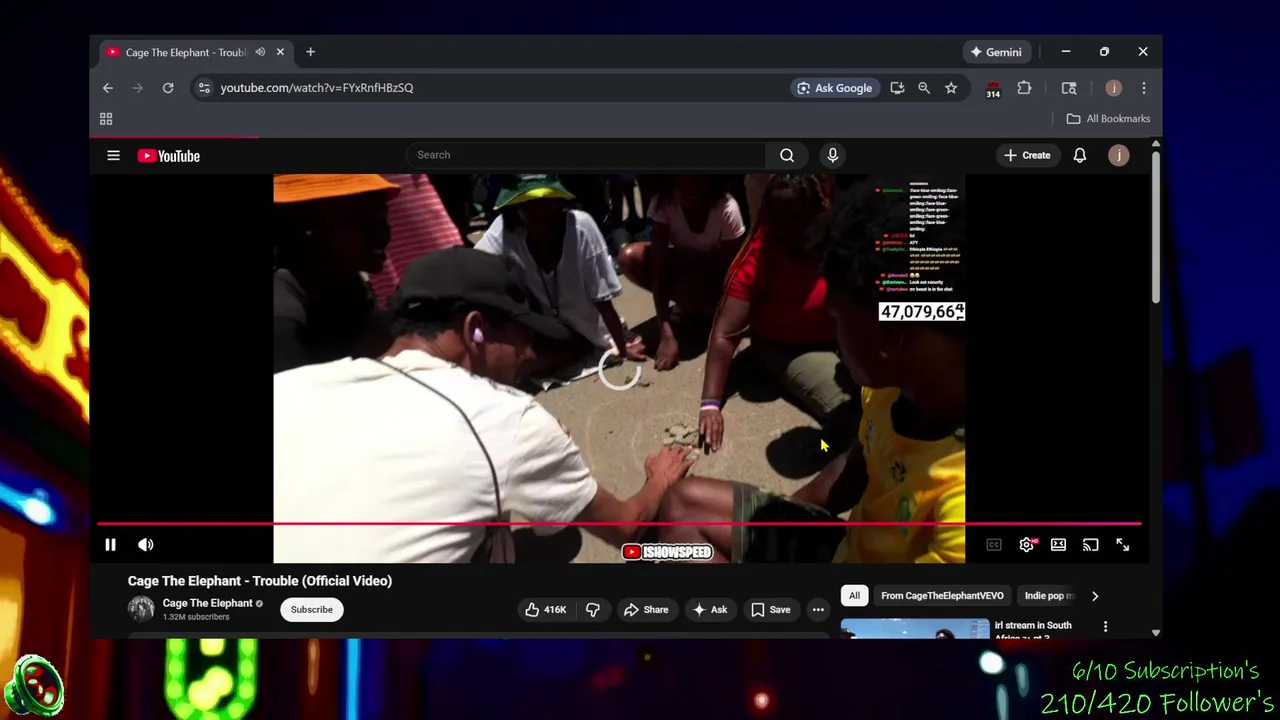1280x720 pixels.
Task: Open more actions ellipsis beside Save
Action: (818, 610)
